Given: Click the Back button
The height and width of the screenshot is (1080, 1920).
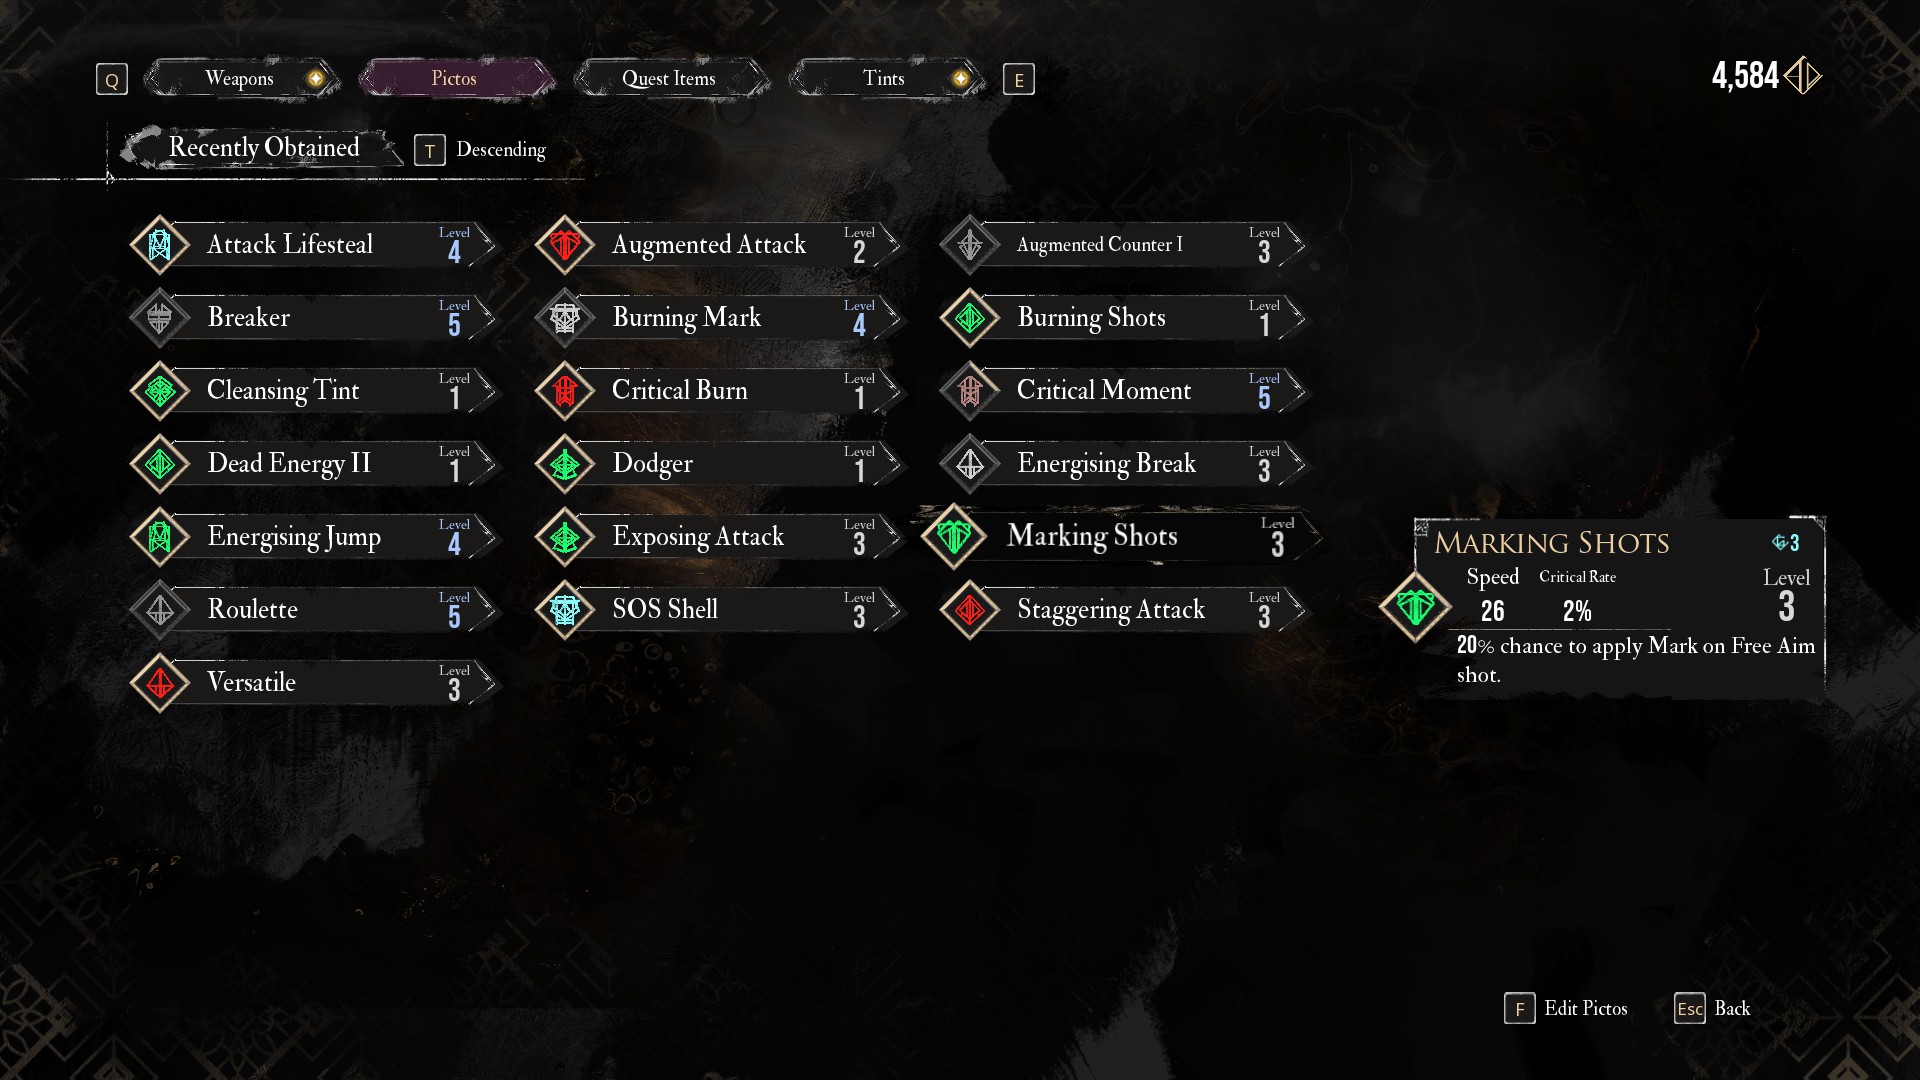Looking at the screenshot, I should (x=1713, y=1008).
